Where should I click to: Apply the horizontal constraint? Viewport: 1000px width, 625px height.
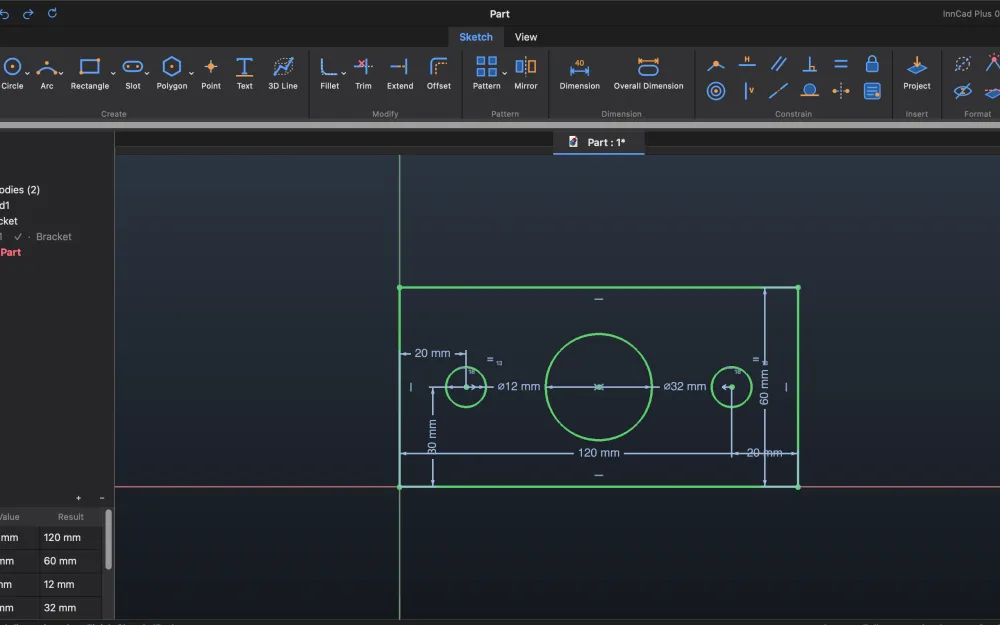point(747,64)
